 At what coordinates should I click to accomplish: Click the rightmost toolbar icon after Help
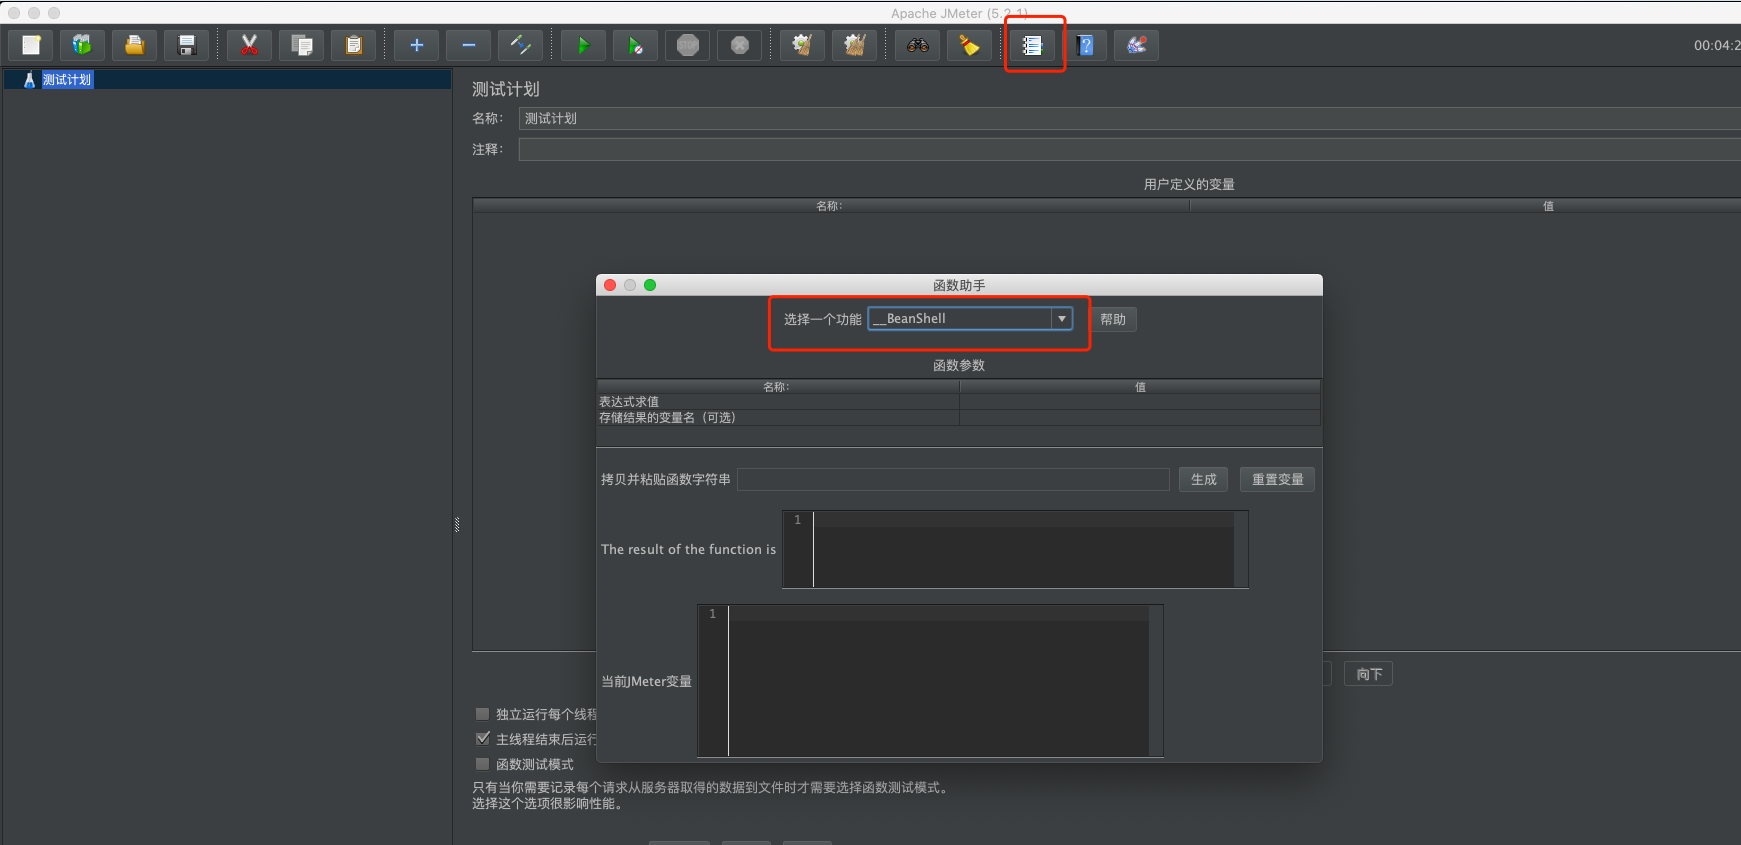click(x=1137, y=45)
